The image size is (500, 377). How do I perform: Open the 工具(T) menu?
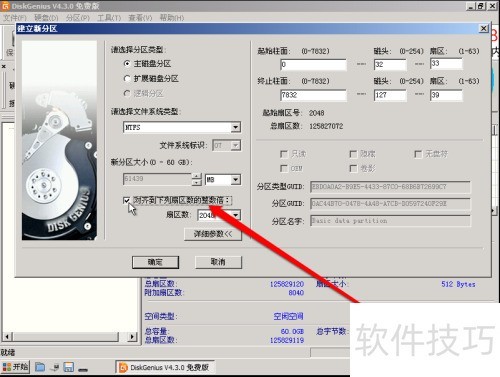tap(109, 18)
